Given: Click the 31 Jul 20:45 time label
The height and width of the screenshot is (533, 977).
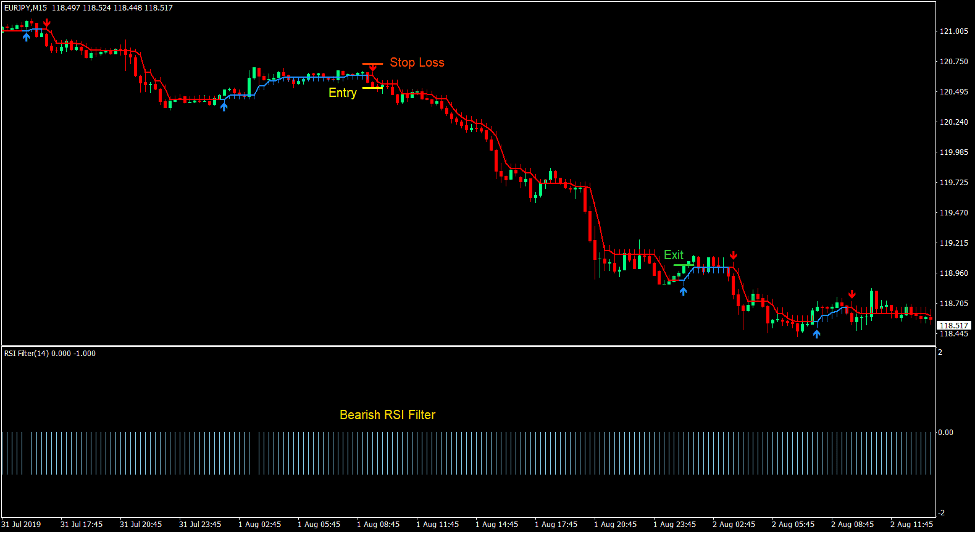Looking at the screenshot, I should click(141, 524).
